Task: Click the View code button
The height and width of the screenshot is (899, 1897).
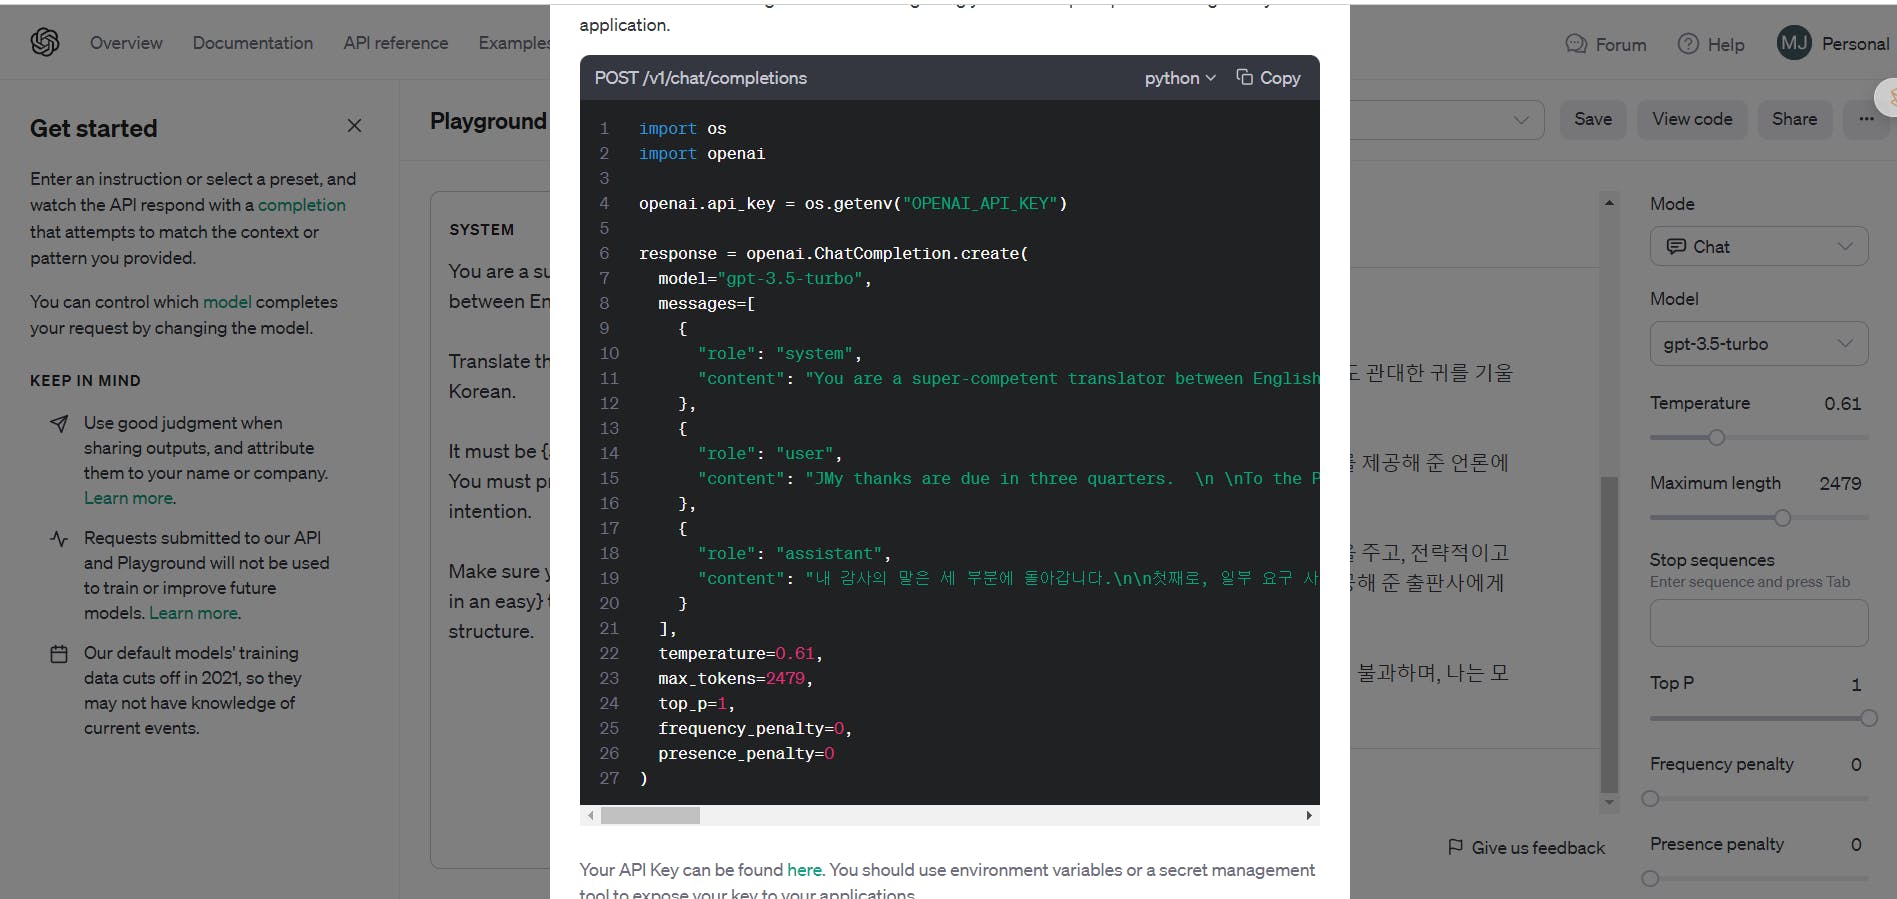Action: [1692, 119]
